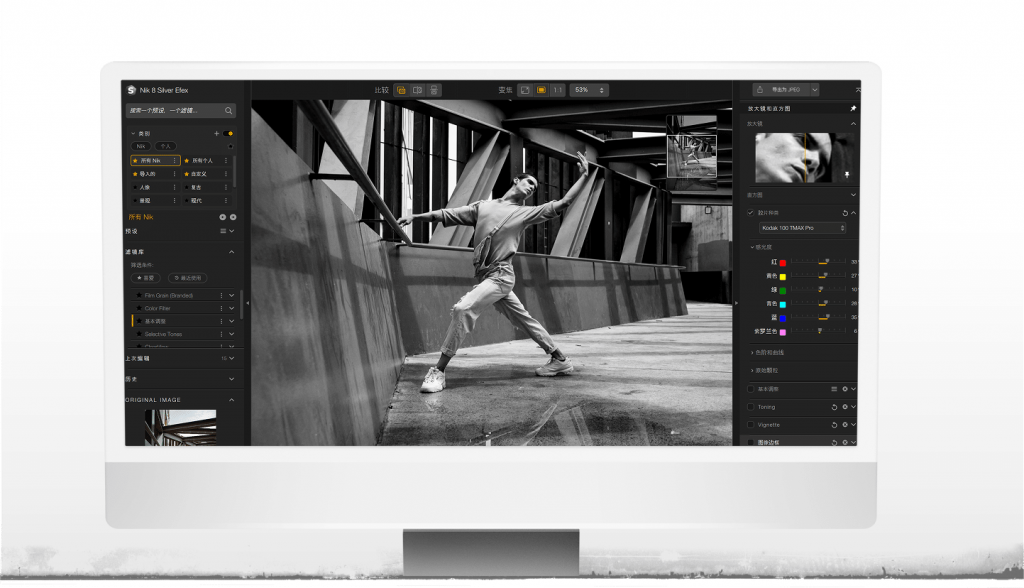Click the search magnifier icon in preset search
This screenshot has width=1024, height=588.
pos(229,110)
